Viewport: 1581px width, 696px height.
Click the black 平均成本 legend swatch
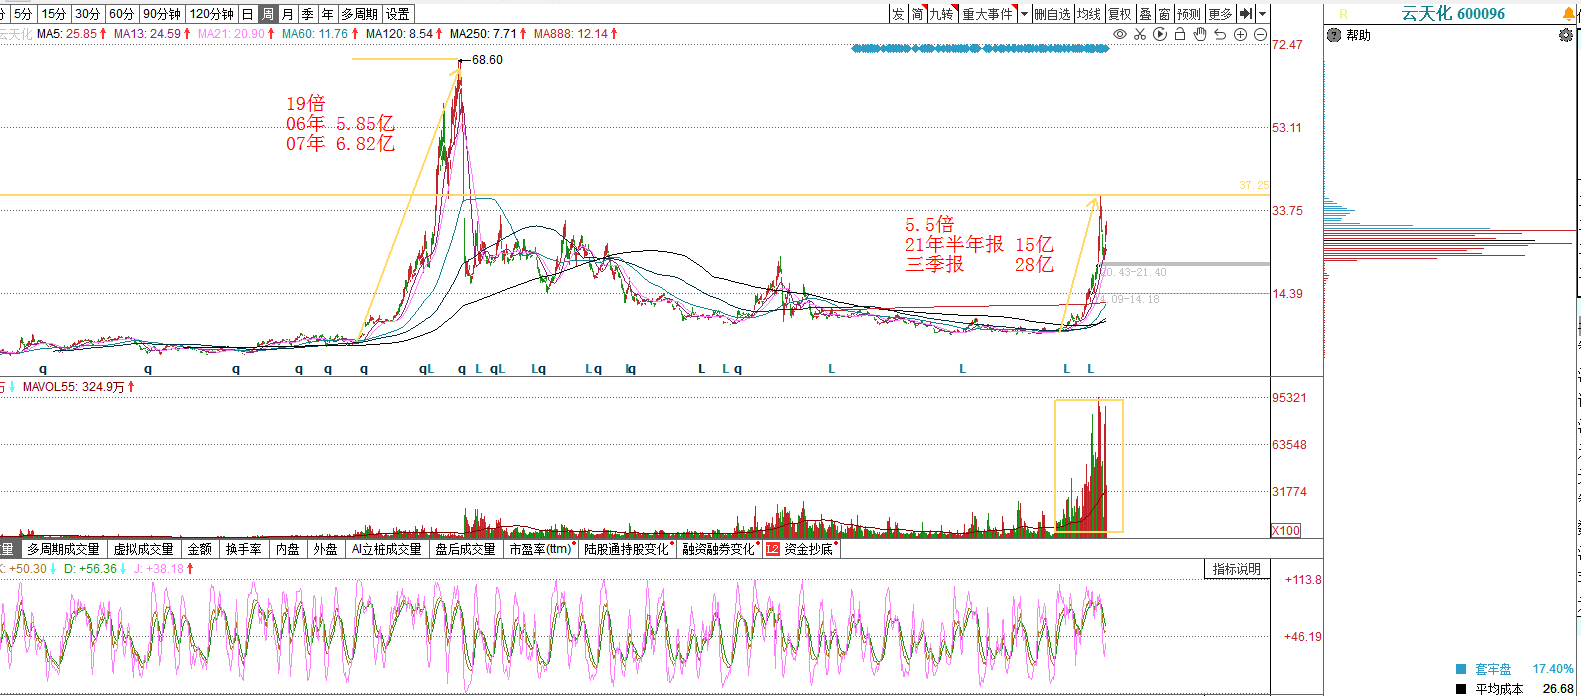(x=1461, y=689)
